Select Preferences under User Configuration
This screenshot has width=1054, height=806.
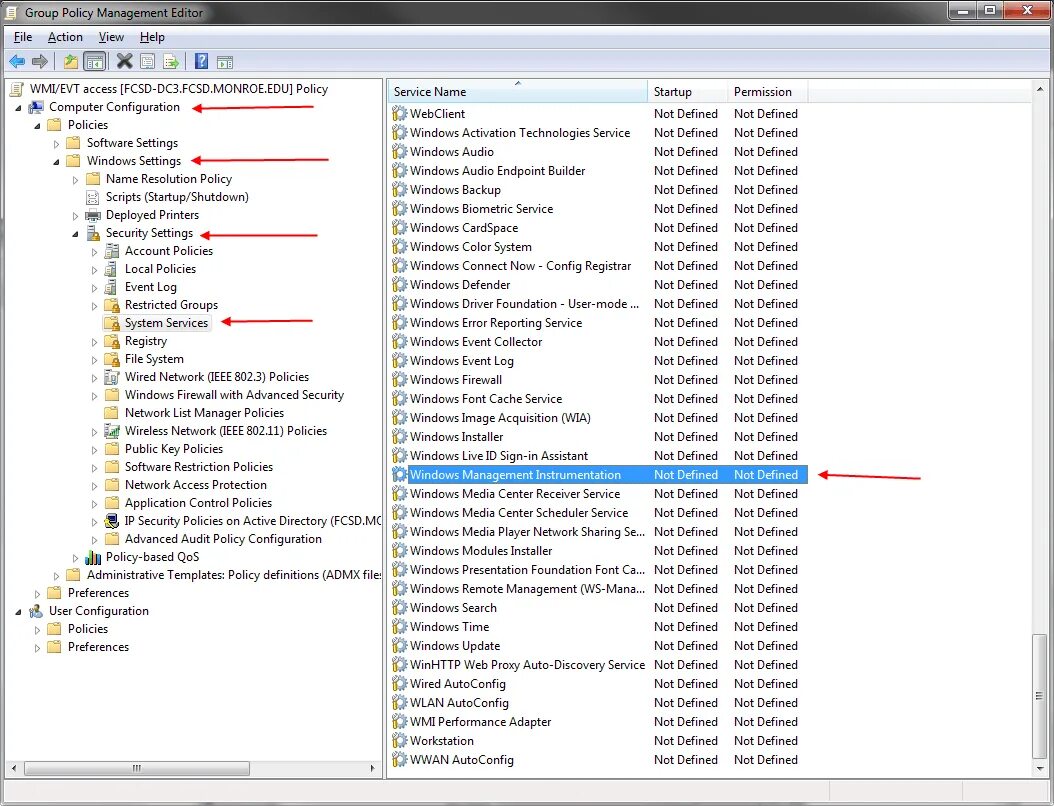(x=98, y=647)
